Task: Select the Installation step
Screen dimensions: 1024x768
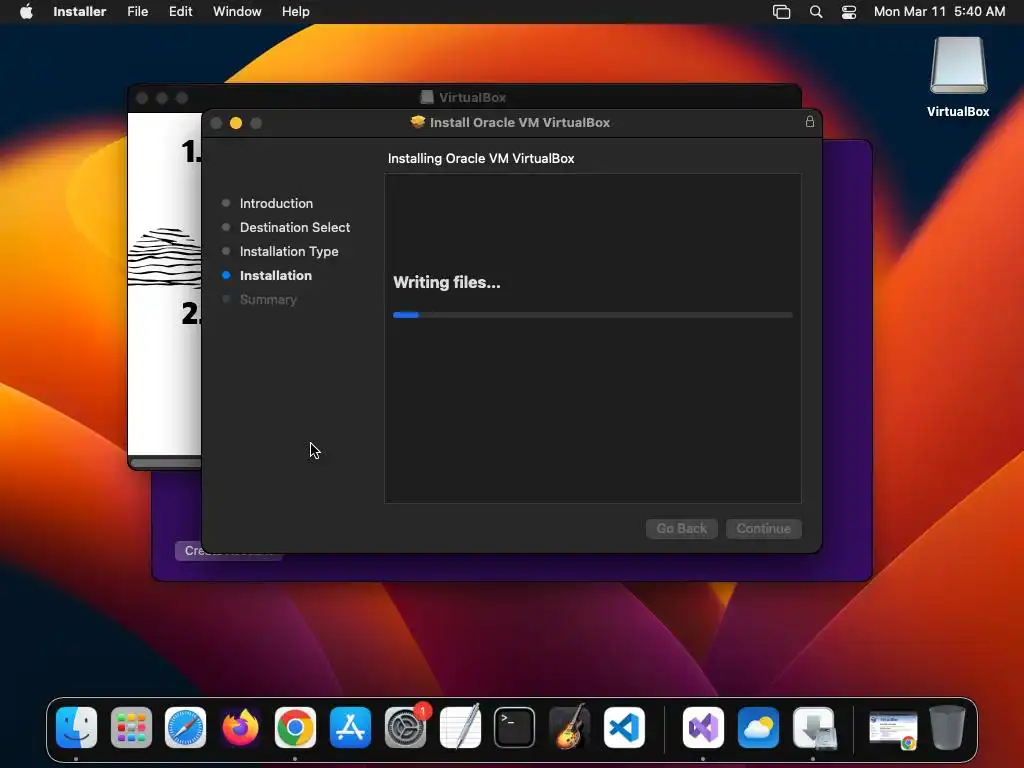Action: [x=276, y=276]
